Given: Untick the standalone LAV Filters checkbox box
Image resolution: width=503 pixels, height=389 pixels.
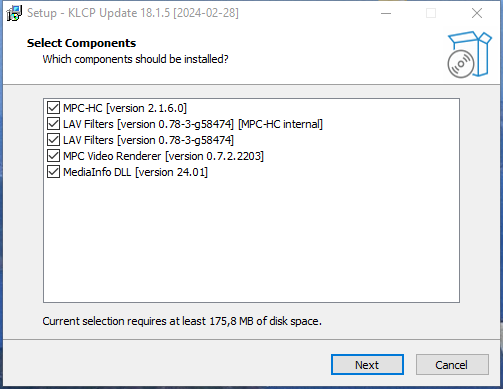Looking at the screenshot, I should (53, 140).
